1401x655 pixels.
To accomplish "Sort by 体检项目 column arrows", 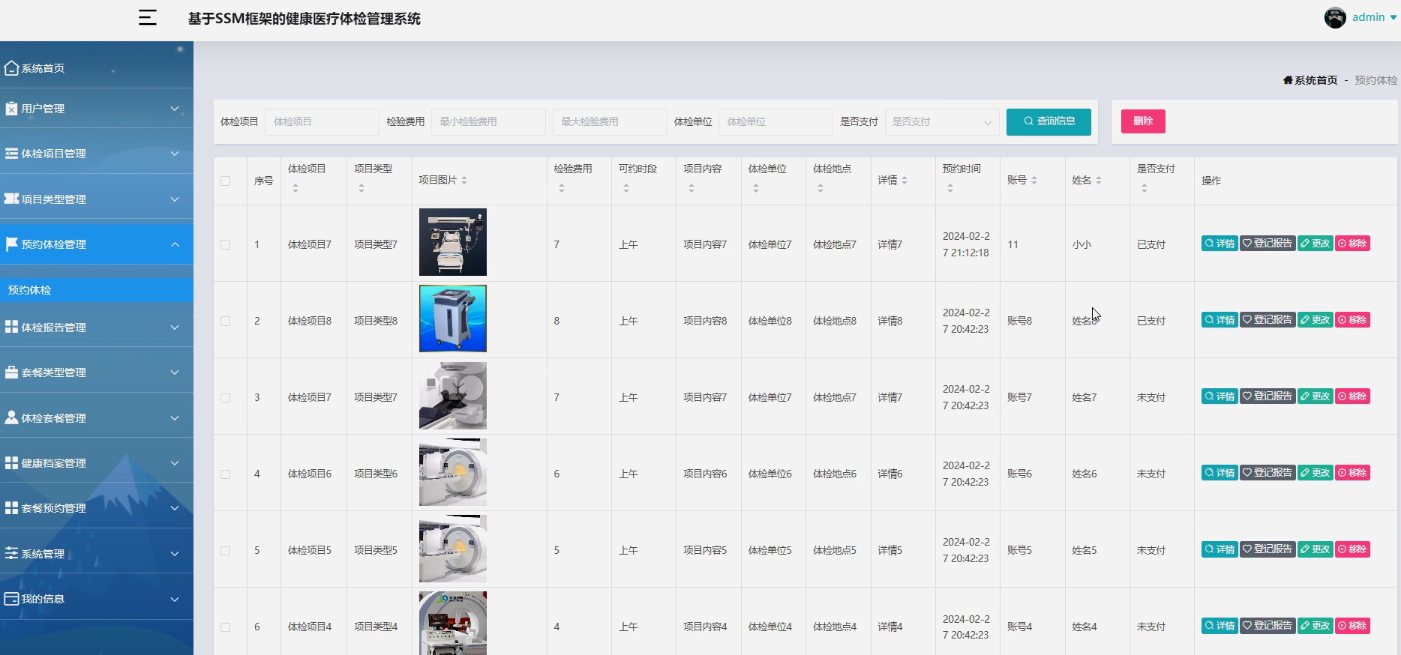I will point(295,189).
